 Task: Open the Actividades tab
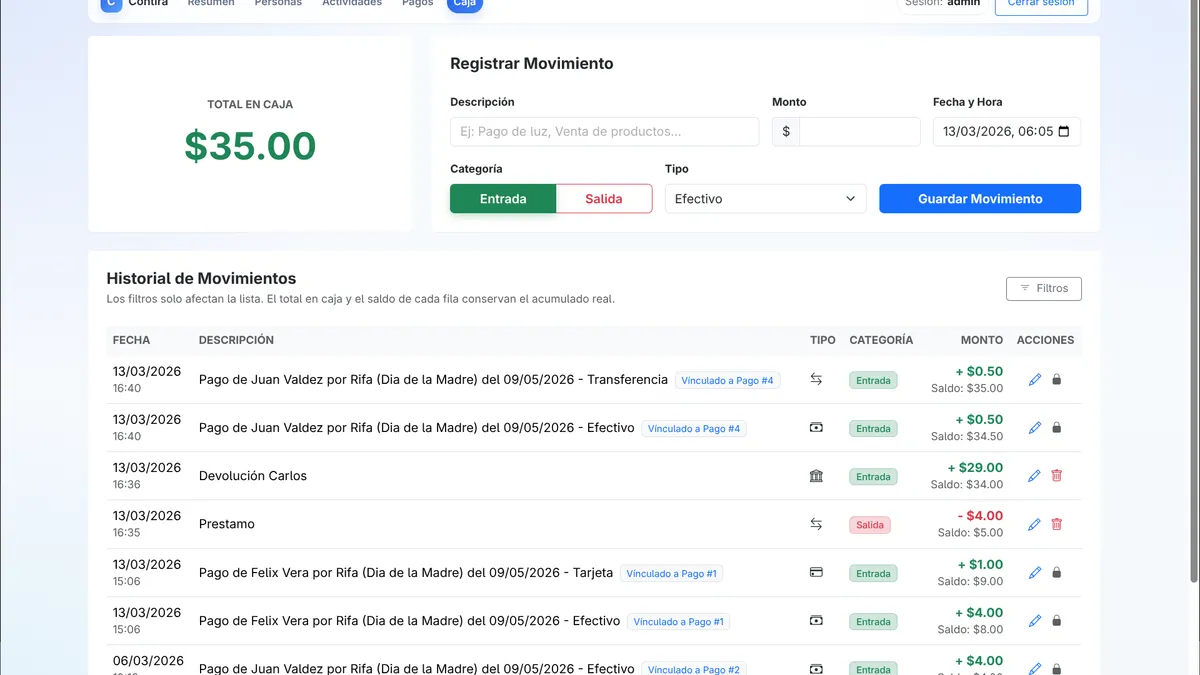[x=352, y=4]
